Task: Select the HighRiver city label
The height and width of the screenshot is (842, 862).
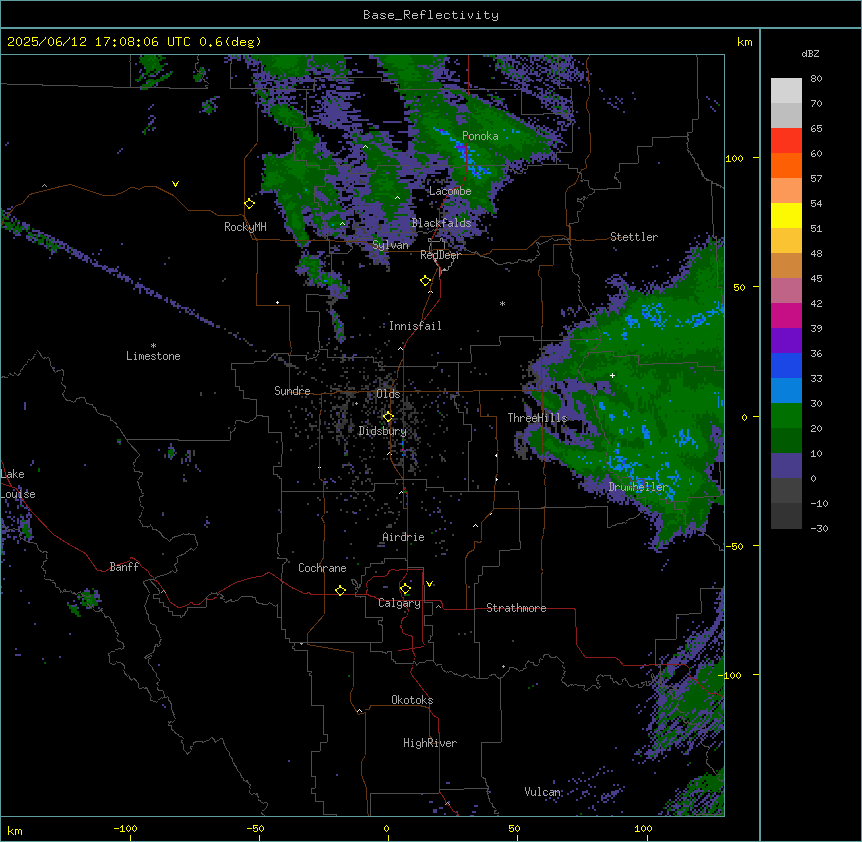Action: tap(430, 743)
